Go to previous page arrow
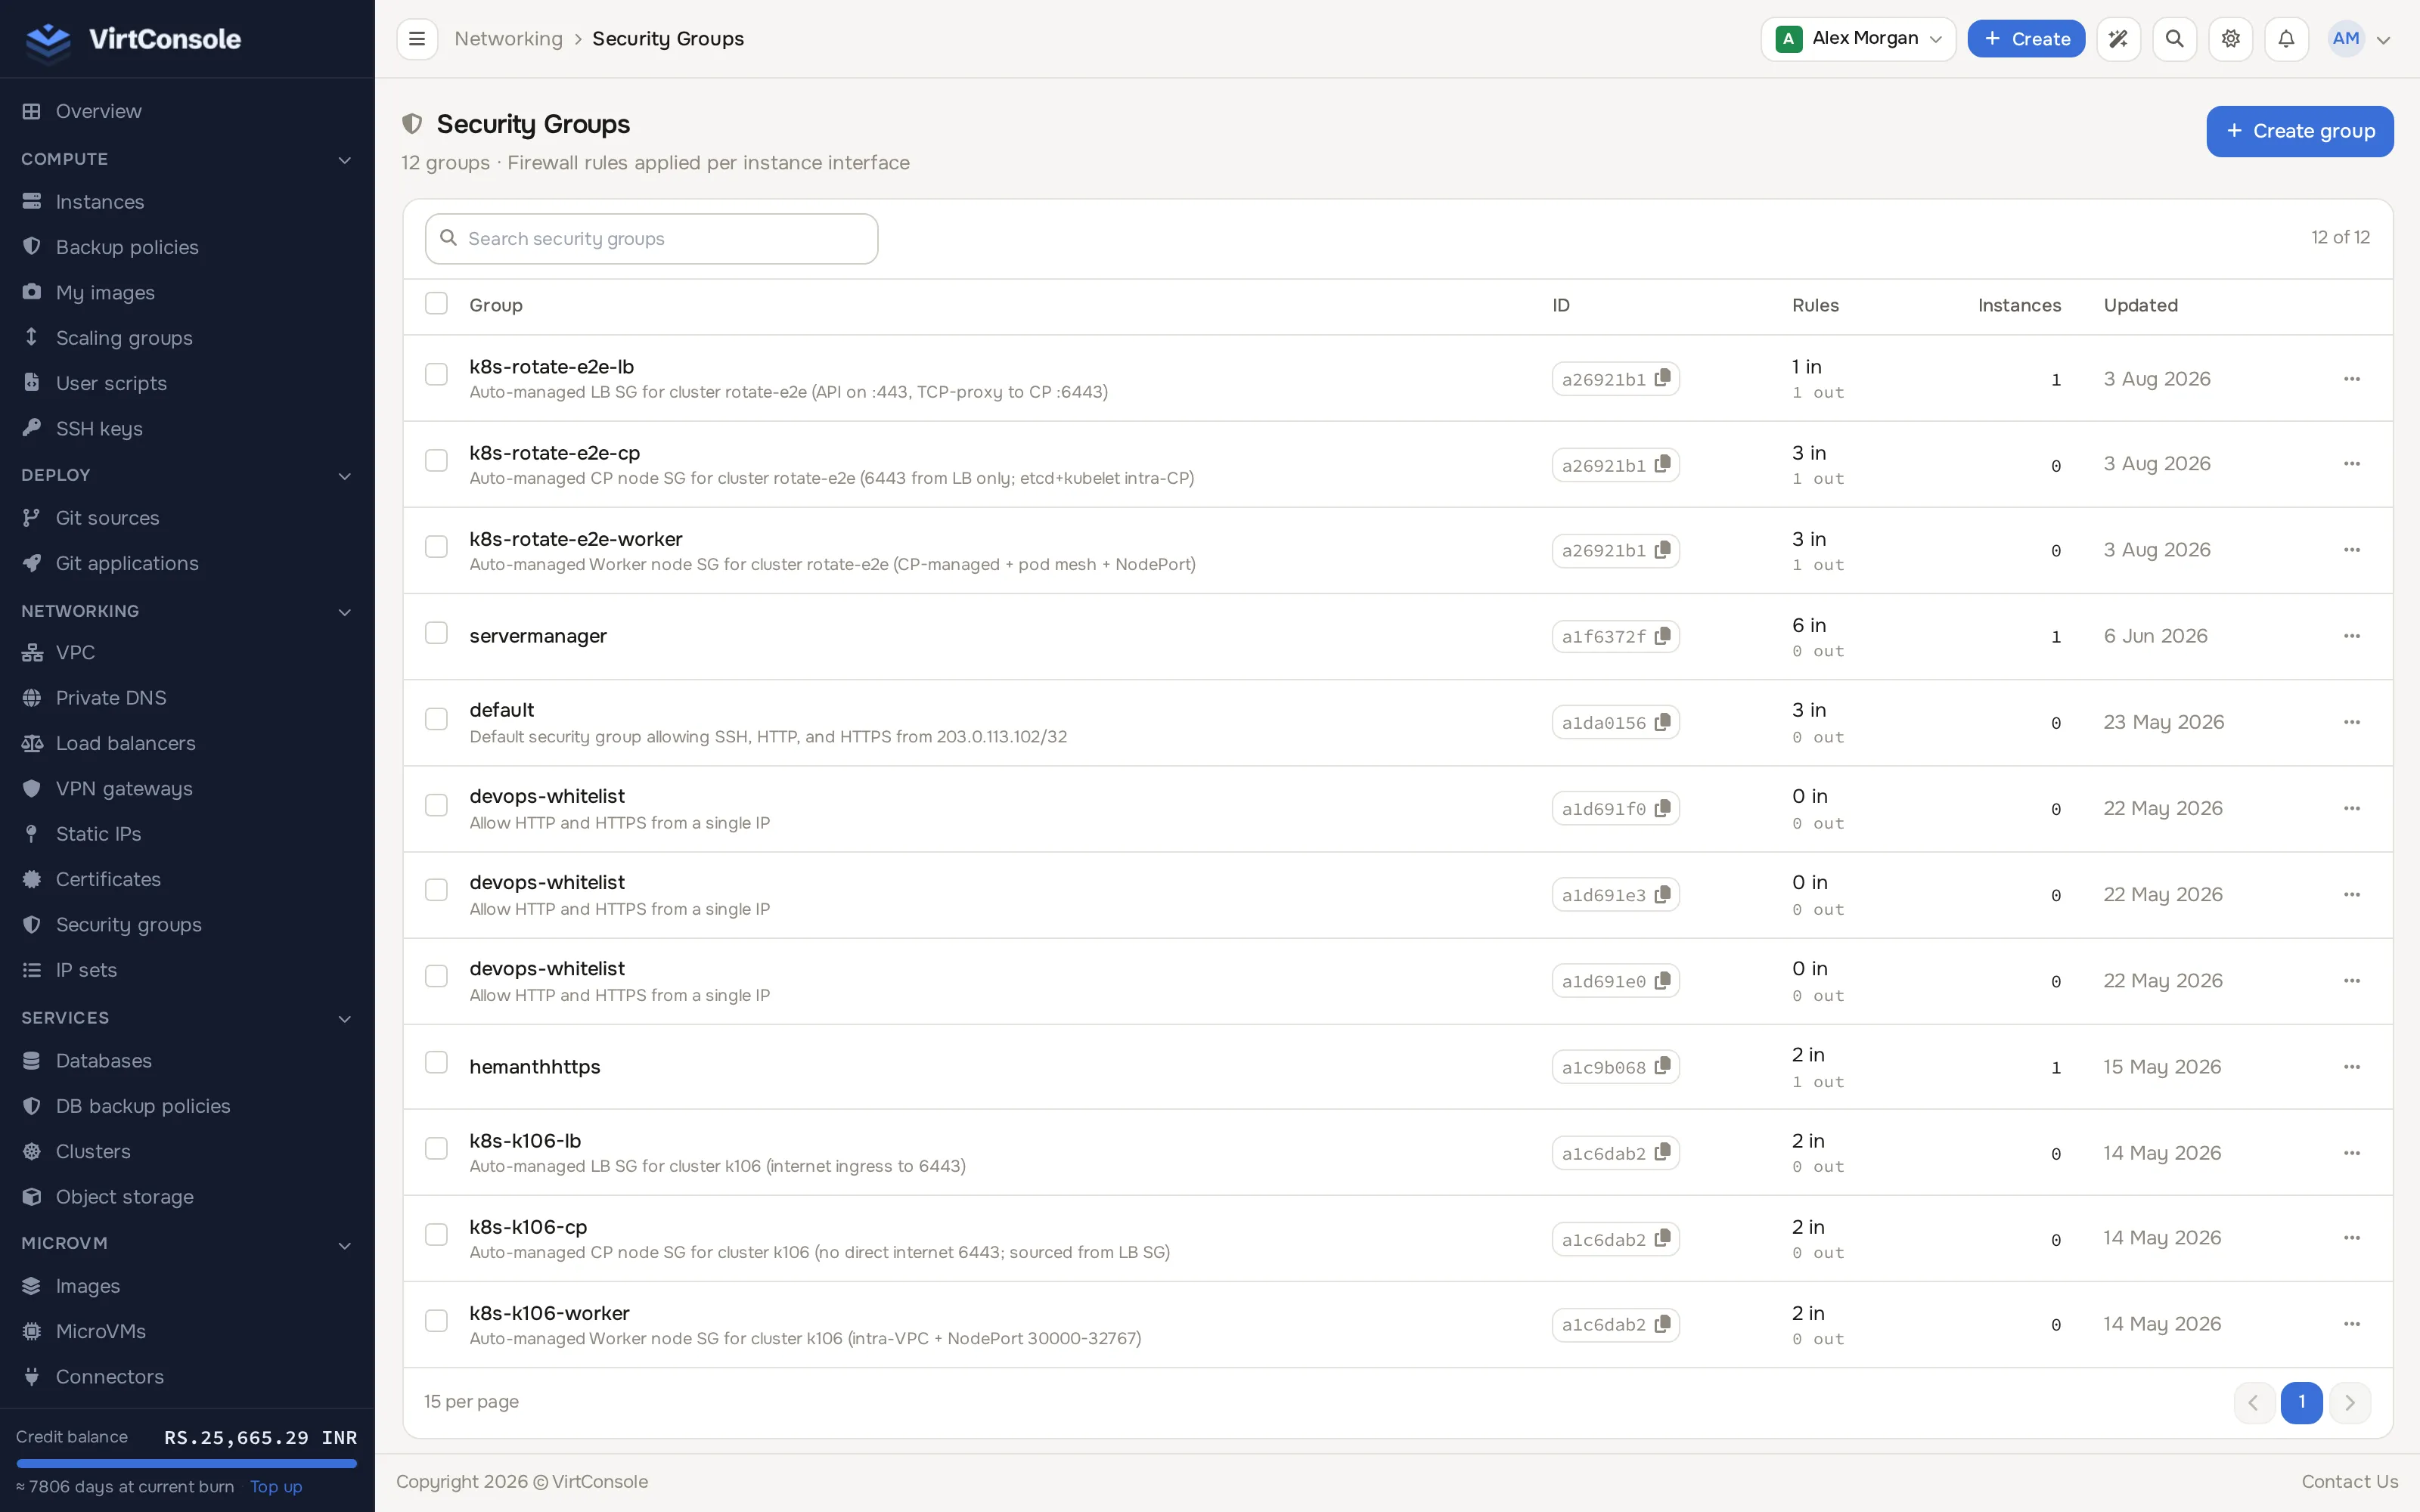This screenshot has width=2420, height=1512. (2254, 1402)
